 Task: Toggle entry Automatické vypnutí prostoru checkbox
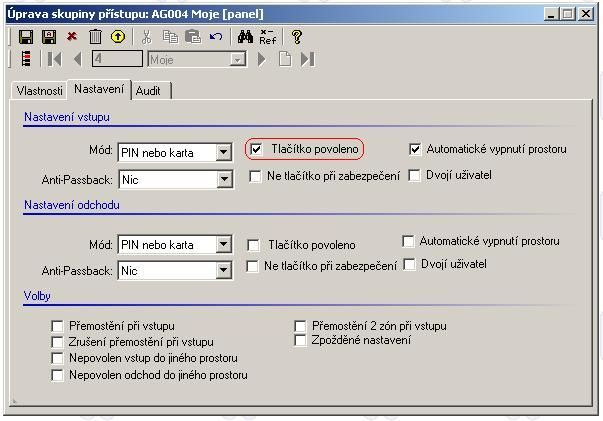click(415, 149)
